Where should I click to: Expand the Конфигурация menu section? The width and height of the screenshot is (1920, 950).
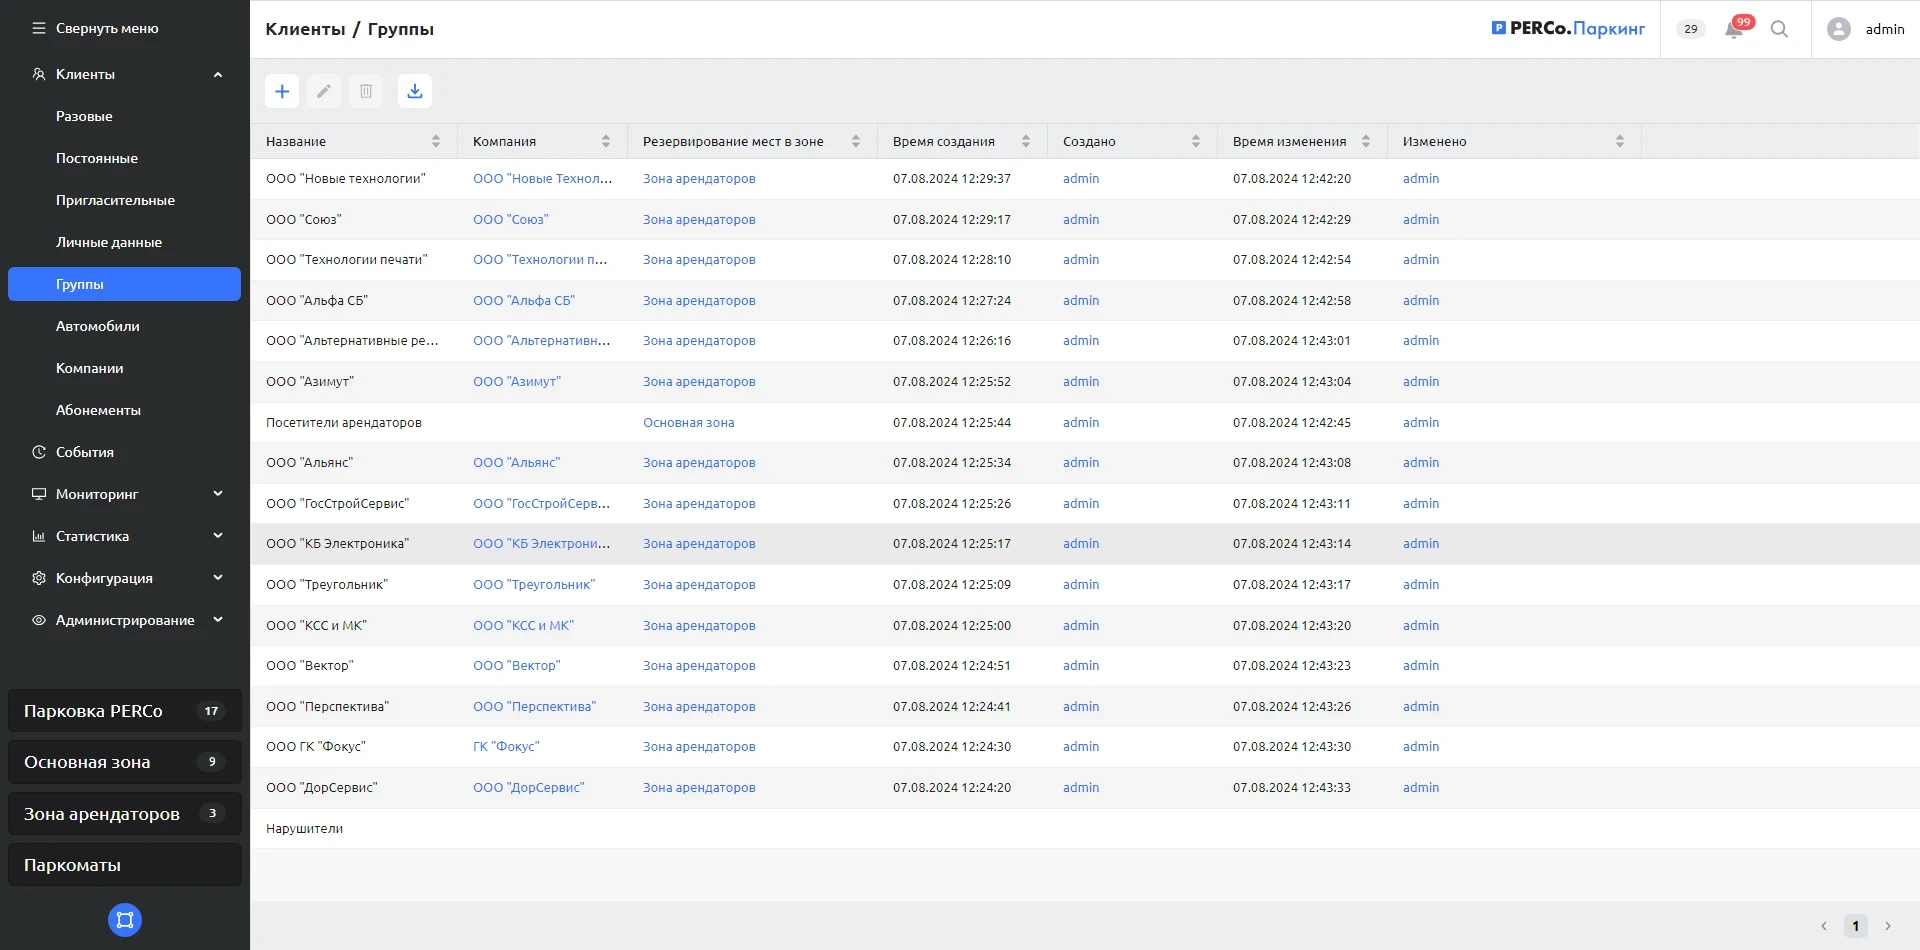[217, 578]
